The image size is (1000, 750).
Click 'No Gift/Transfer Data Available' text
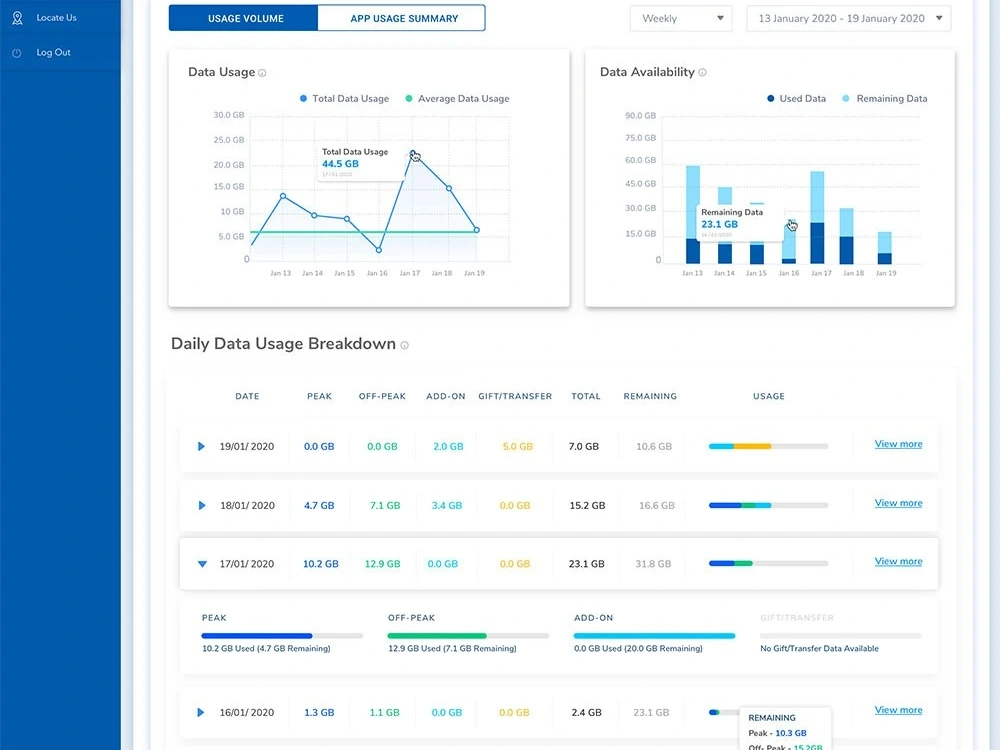pyautogui.click(x=819, y=649)
